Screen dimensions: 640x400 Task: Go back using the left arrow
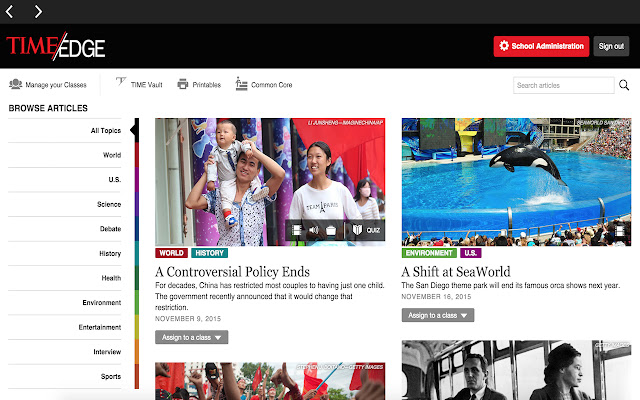tap(10, 11)
